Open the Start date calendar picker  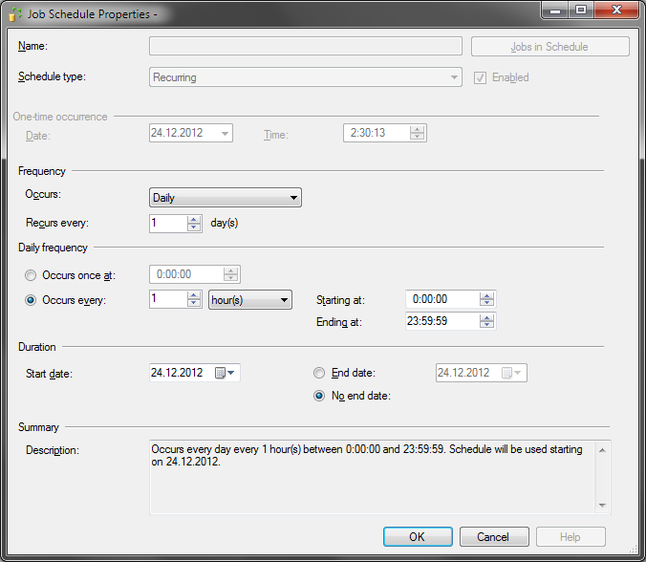pos(226,373)
